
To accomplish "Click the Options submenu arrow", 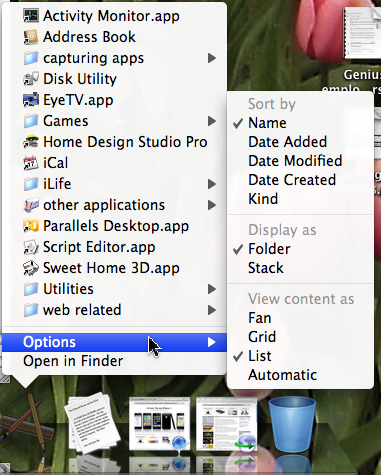I will click(212, 342).
